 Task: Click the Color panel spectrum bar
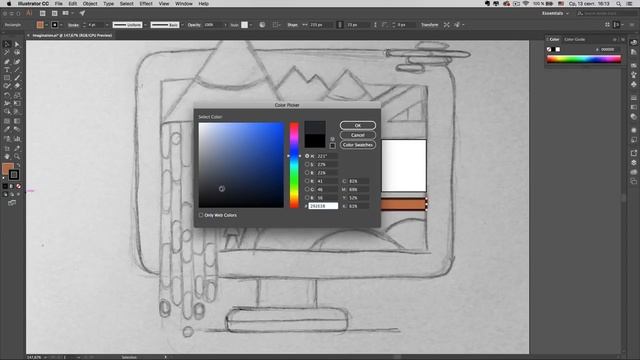click(584, 59)
